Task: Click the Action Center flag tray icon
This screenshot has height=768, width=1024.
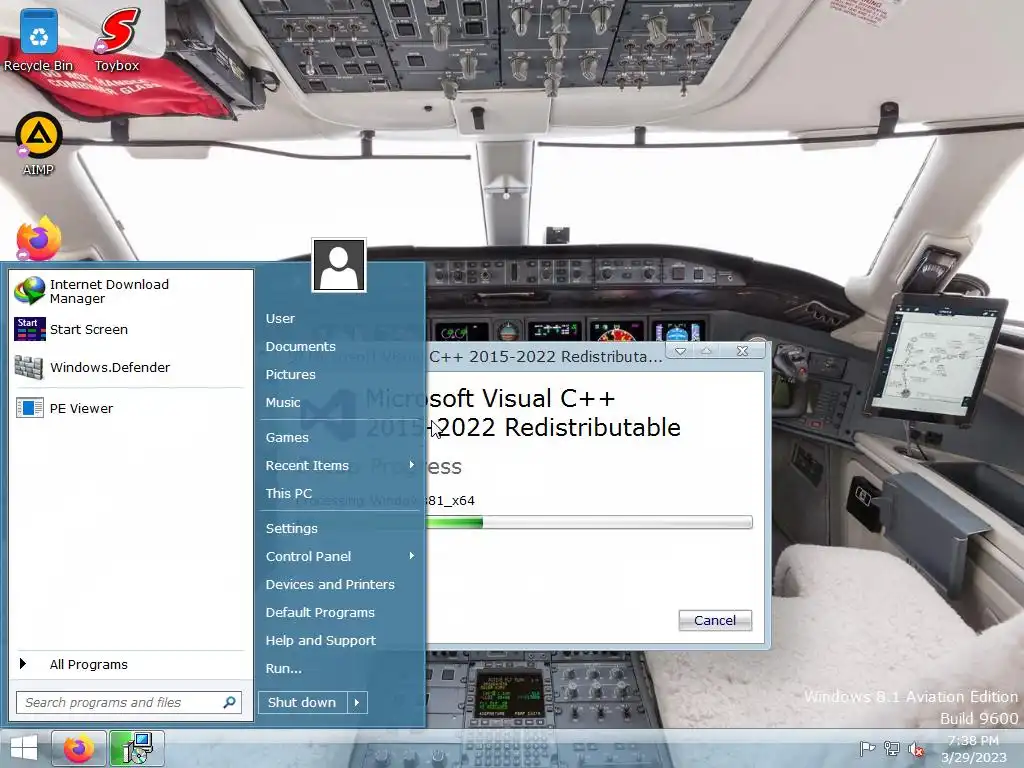Action: (867, 748)
